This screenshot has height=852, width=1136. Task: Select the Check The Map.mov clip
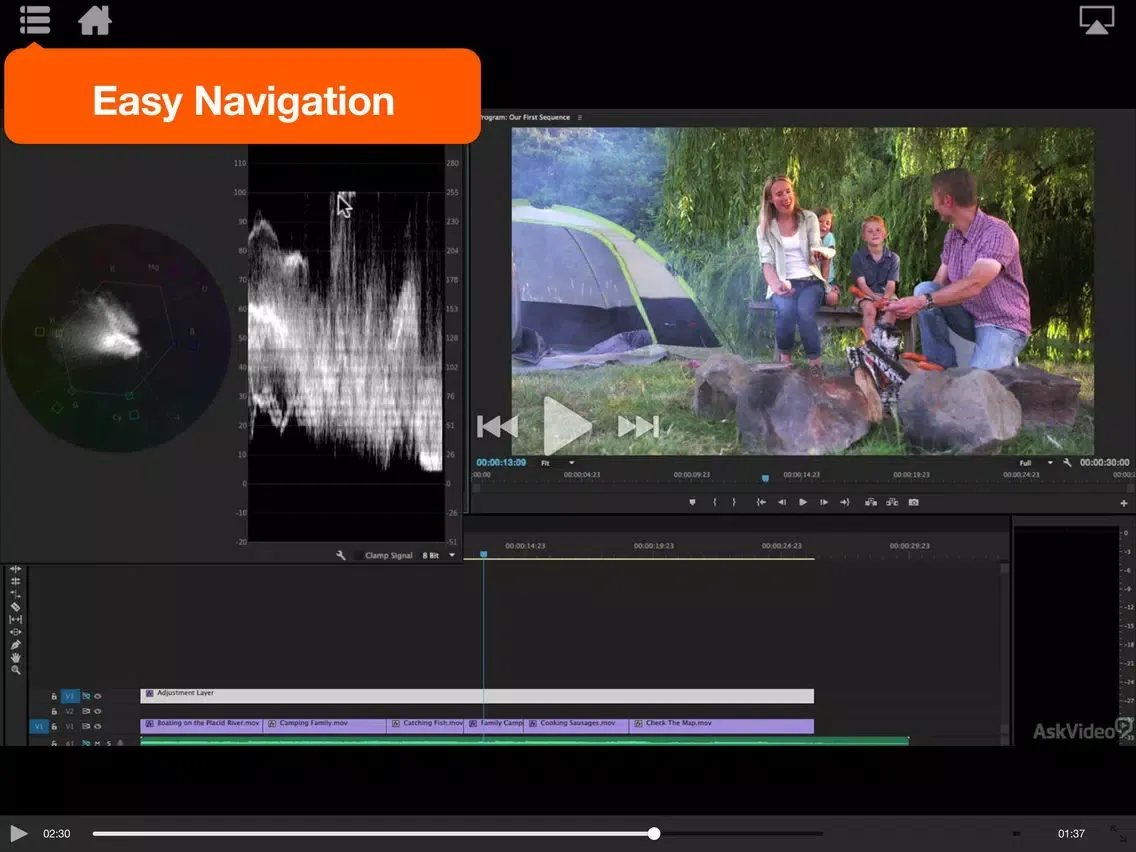722,727
